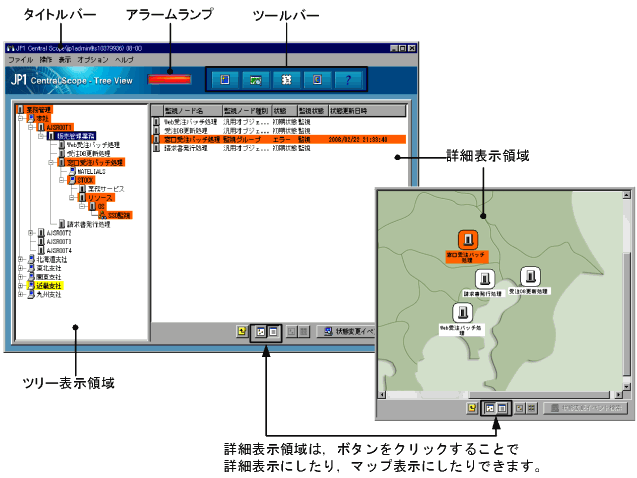Collapse 窓口受注バッチ処理 node in the tree
The image size is (637, 478).
(51, 162)
